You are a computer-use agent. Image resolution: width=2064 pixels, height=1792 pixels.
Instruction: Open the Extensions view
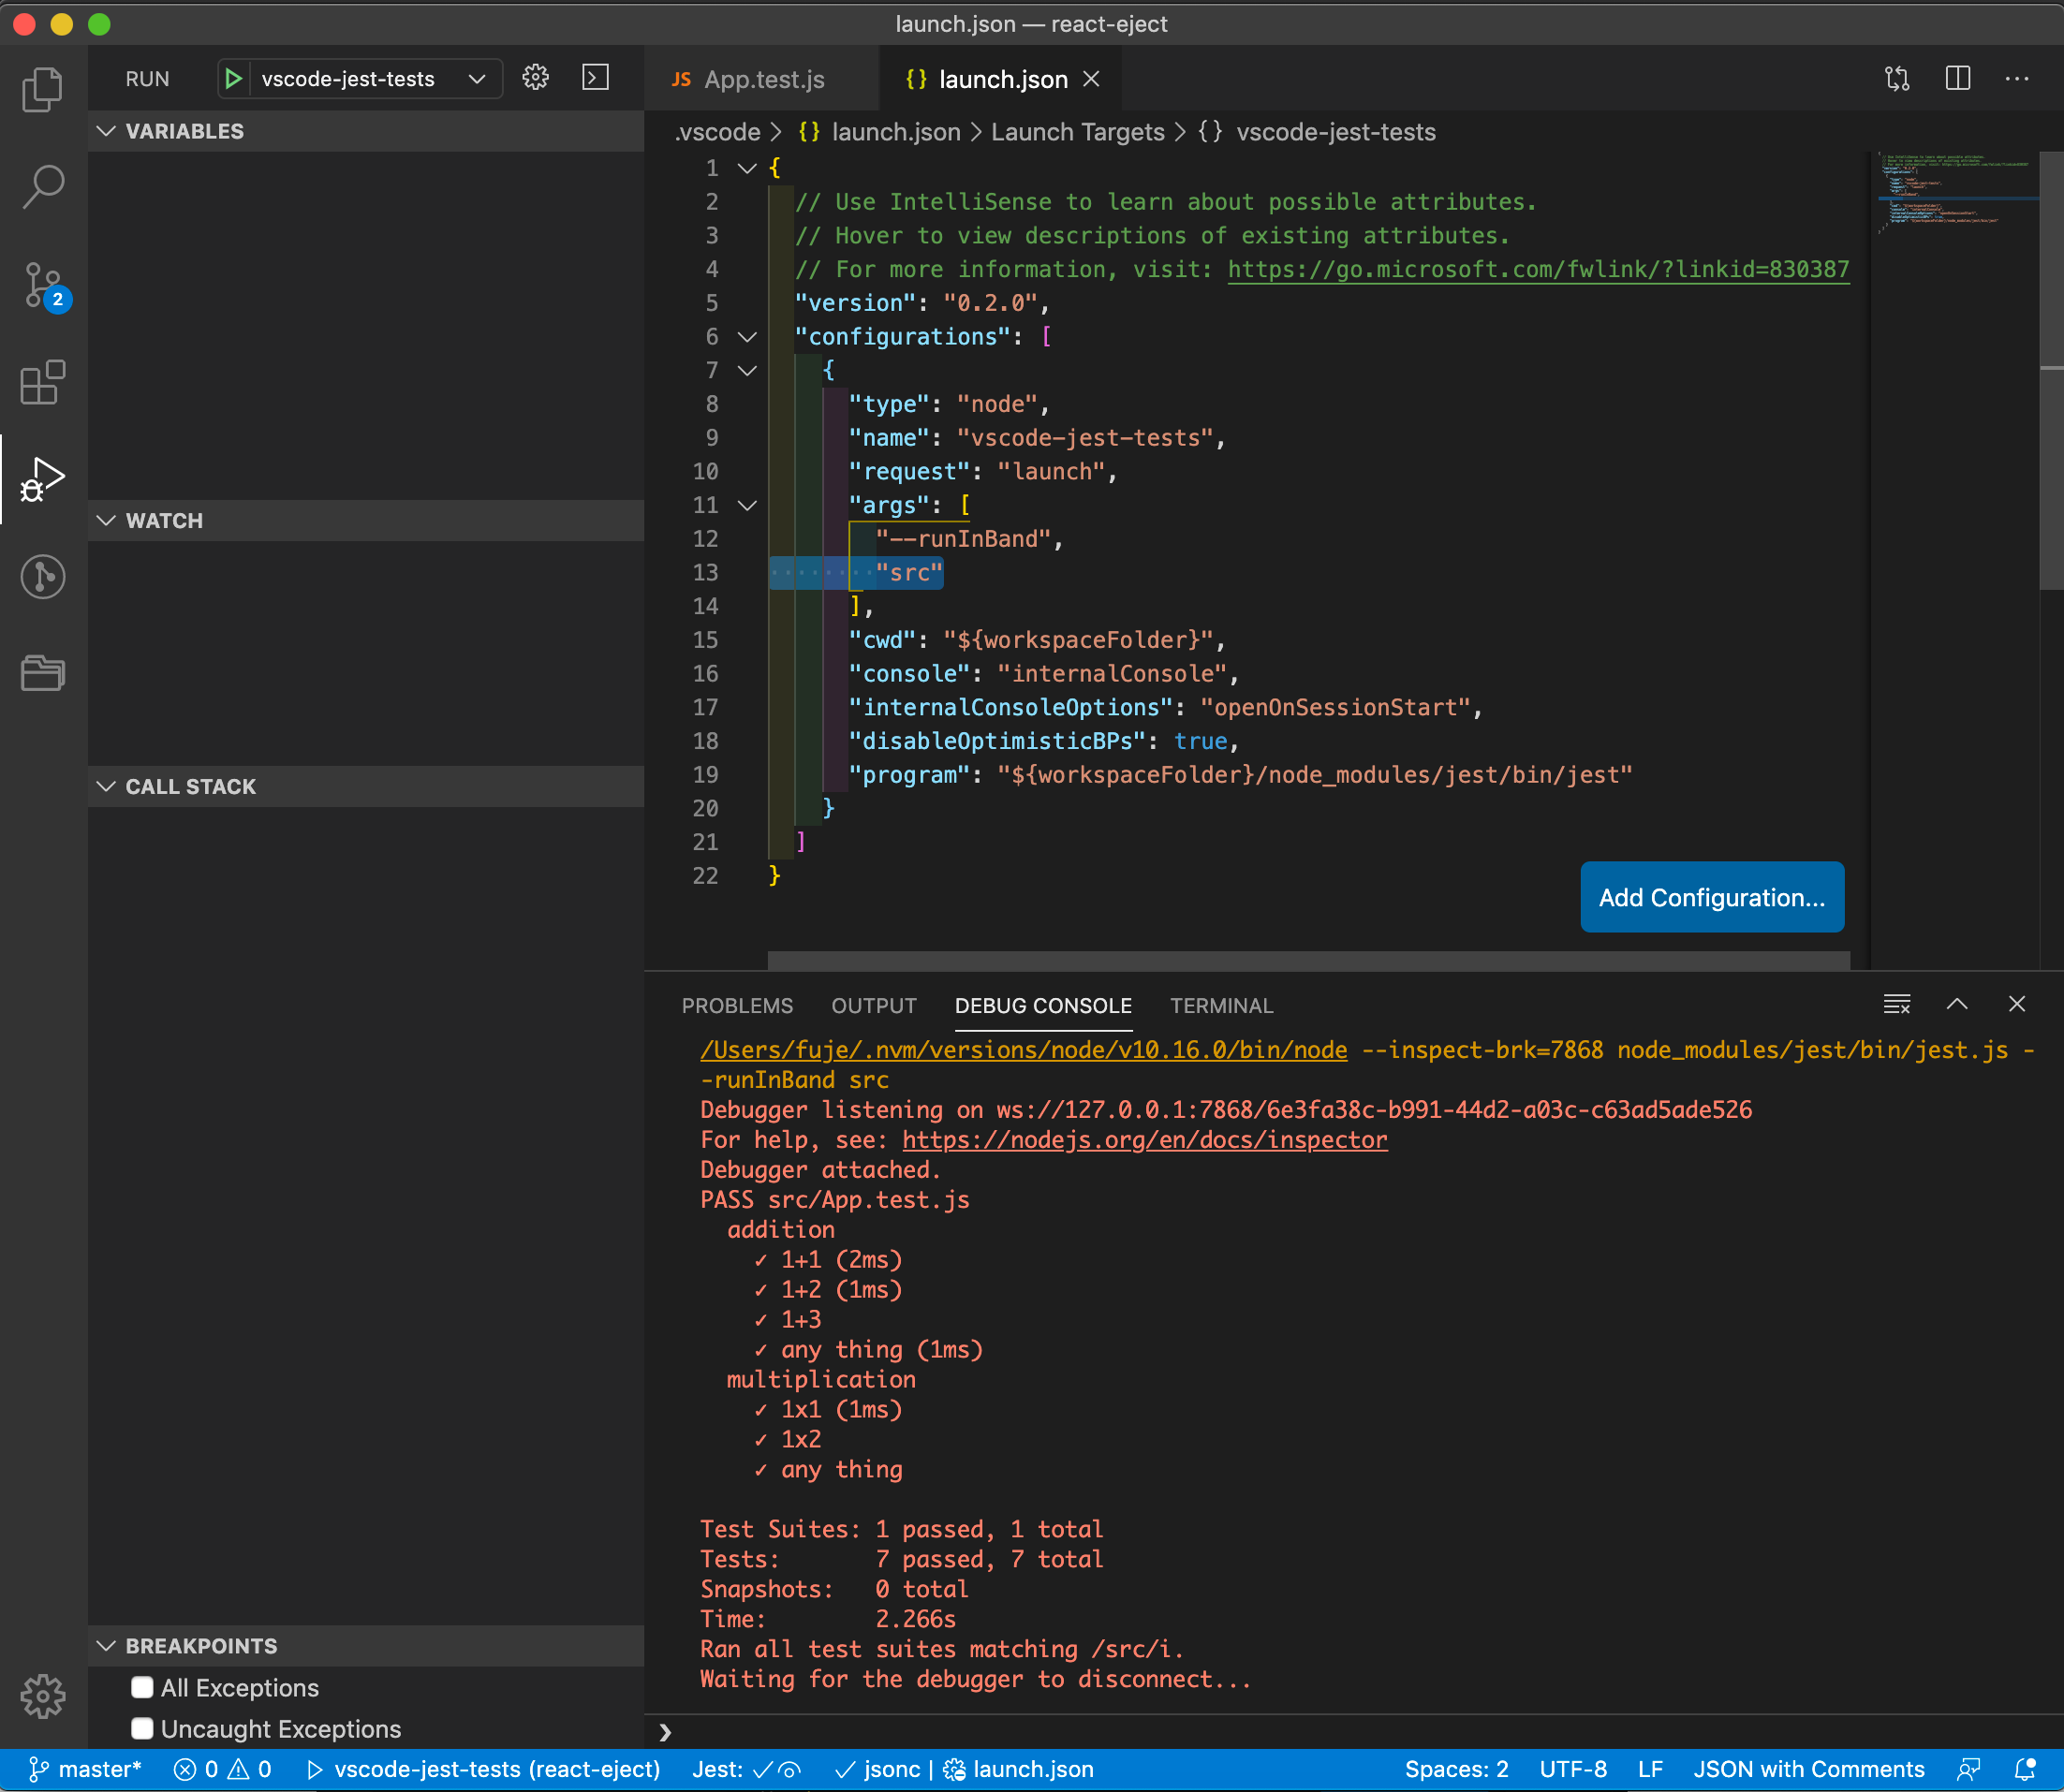pyautogui.click(x=42, y=383)
